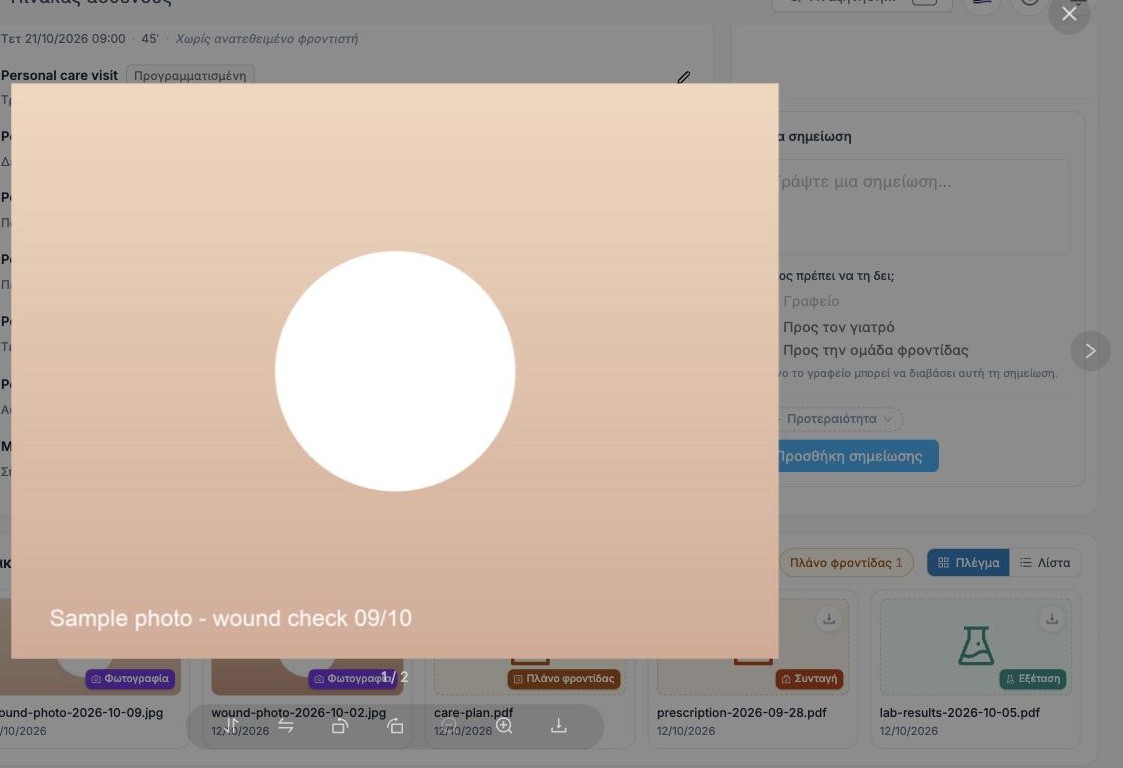Viewport: 1123px width, 768px height.
Task: Toggle the 'Προς την ομάδα φροντίδας' option
Action: click(x=875, y=350)
